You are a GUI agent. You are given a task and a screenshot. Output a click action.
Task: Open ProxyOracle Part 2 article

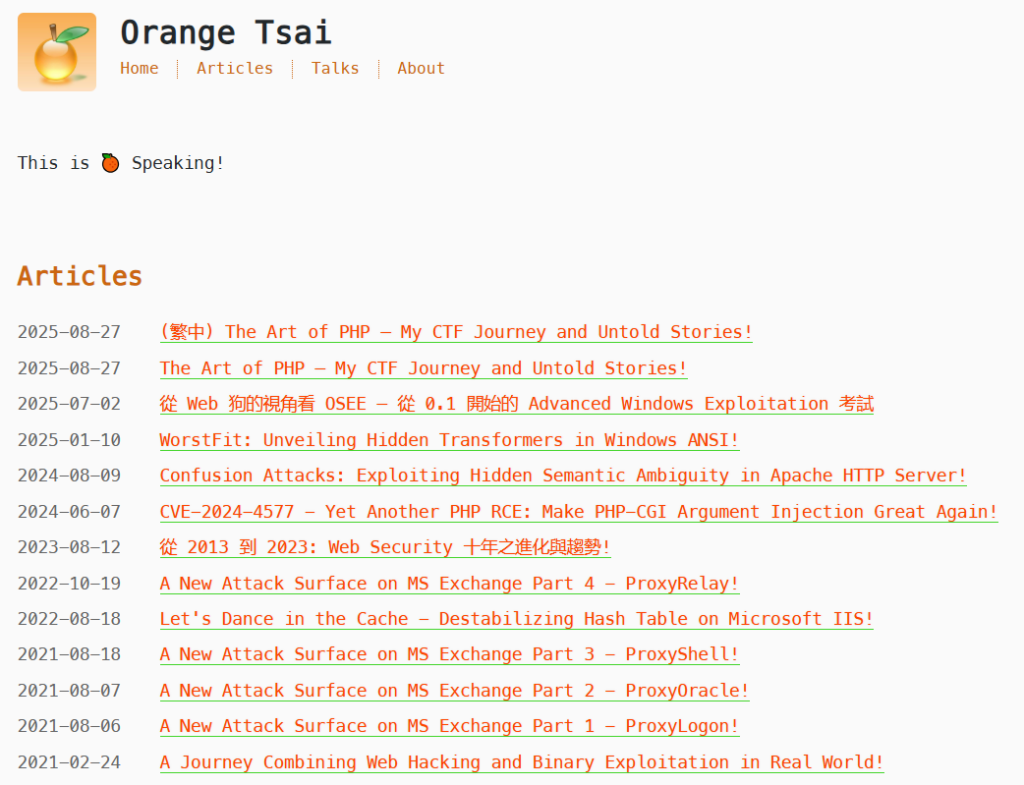[x=454, y=691]
